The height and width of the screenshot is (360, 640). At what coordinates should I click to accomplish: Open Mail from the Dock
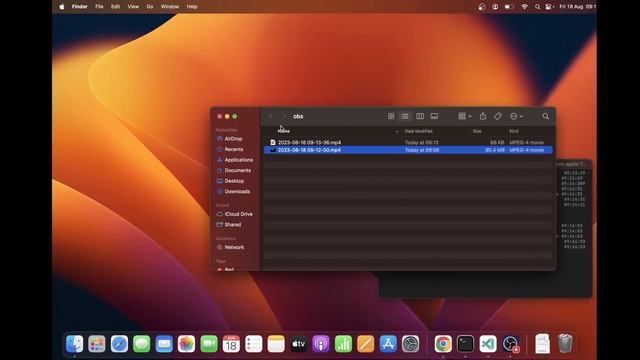[x=164, y=344]
